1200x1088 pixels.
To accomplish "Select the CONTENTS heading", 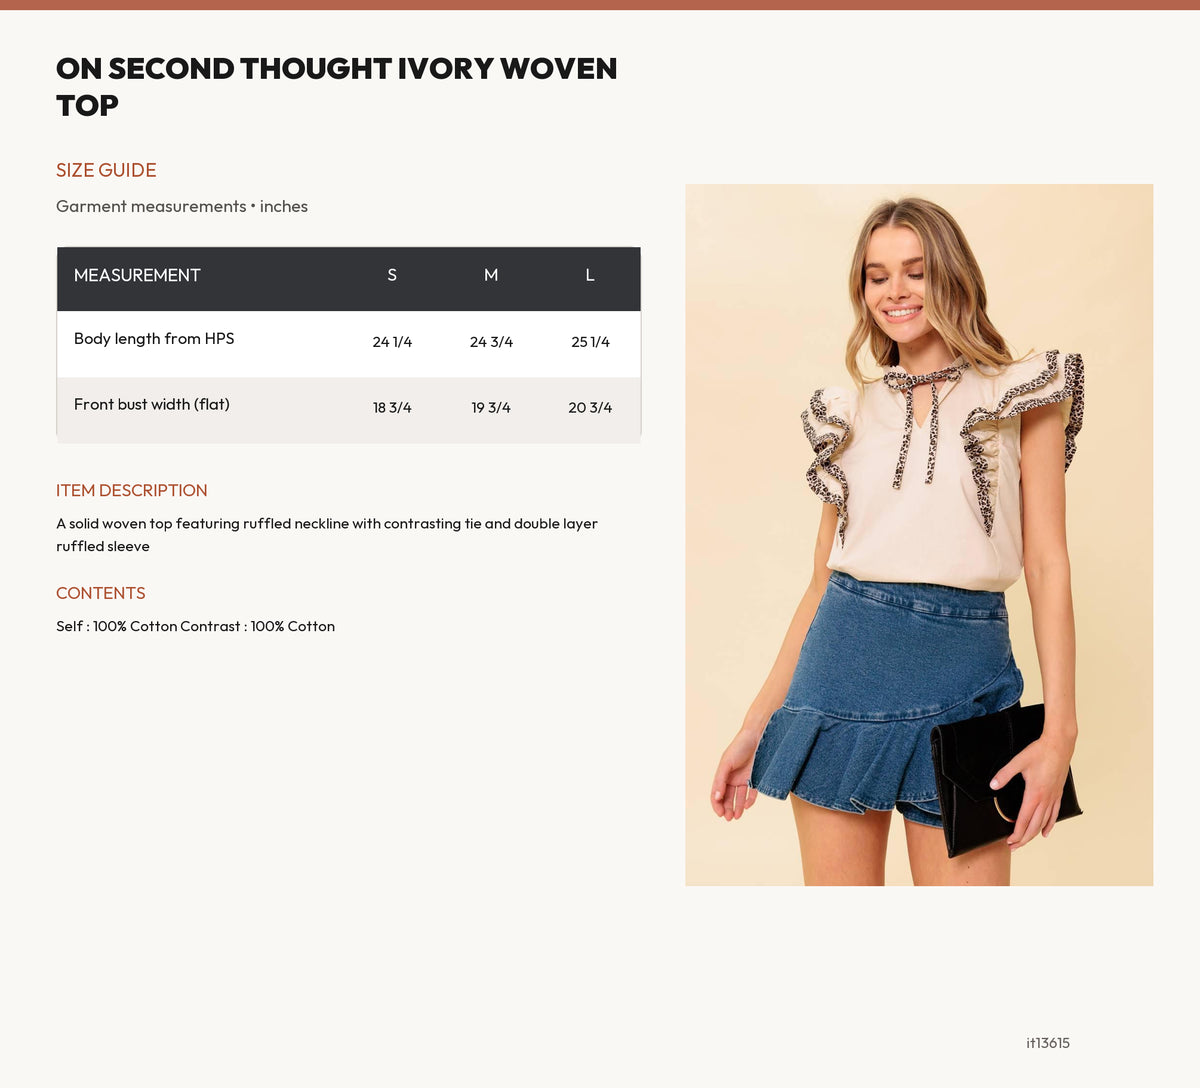I will (x=101, y=593).
